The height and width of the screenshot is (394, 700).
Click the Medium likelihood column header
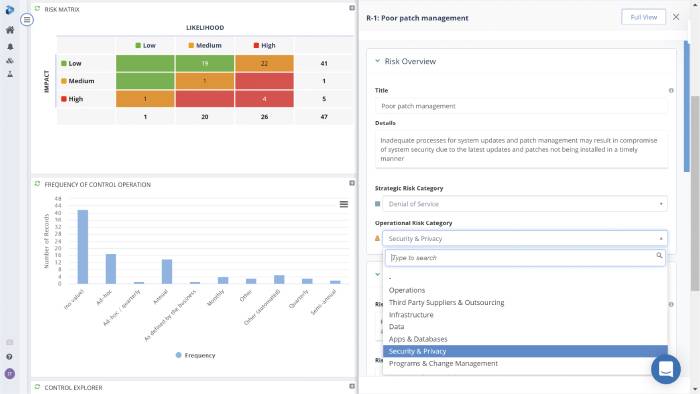pos(204,46)
